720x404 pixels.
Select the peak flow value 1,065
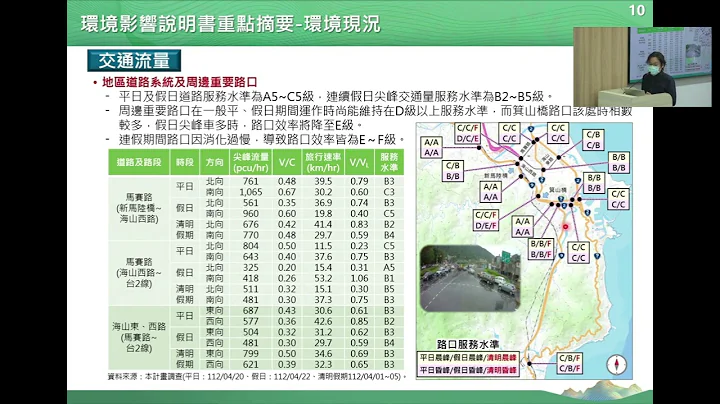click(251, 192)
